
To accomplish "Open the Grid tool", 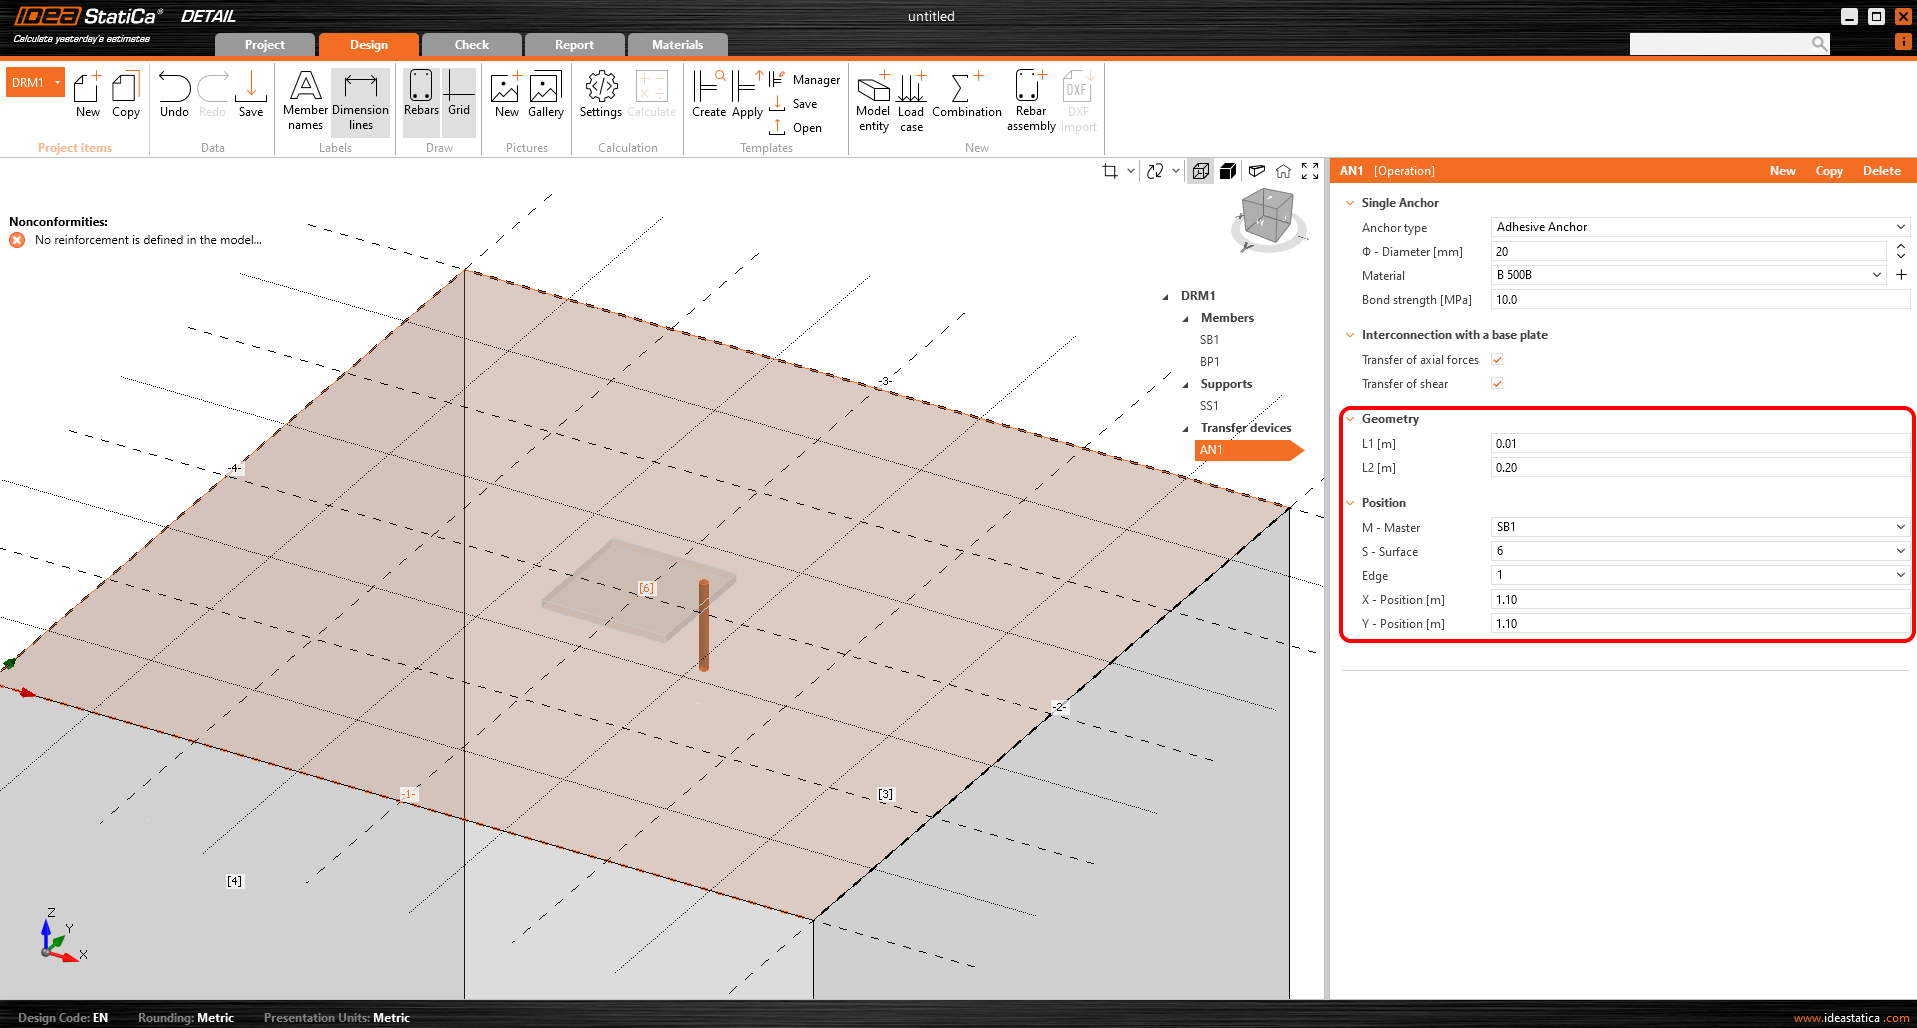I will pyautogui.click(x=459, y=97).
